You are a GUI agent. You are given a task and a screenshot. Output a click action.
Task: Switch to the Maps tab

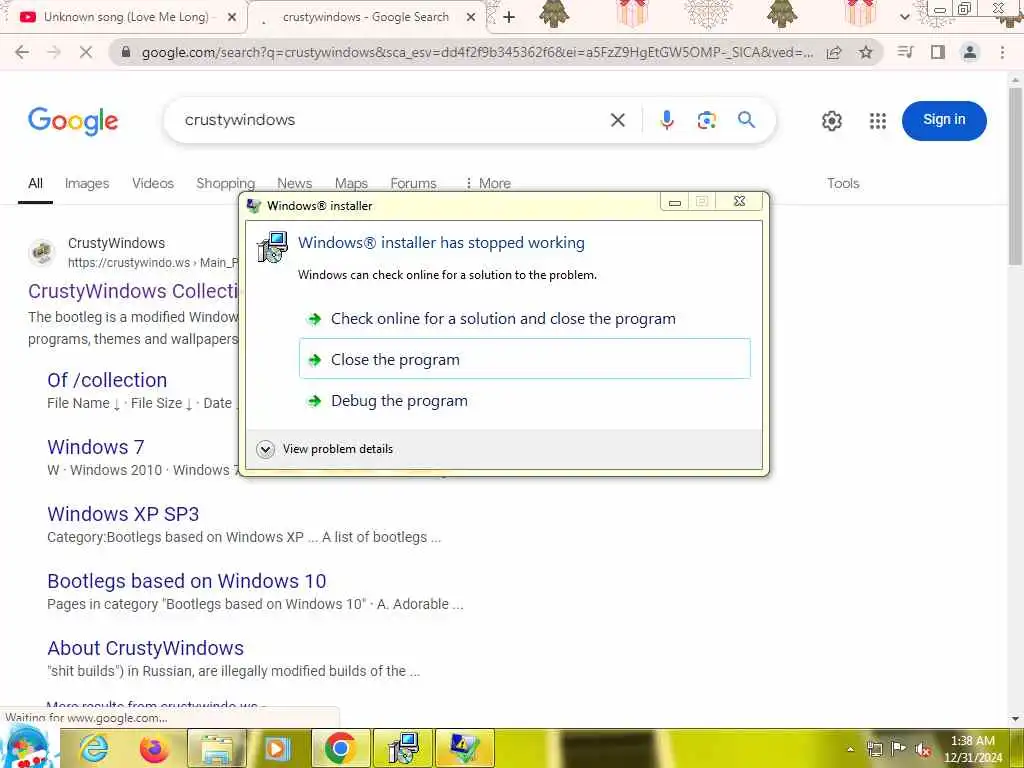click(x=351, y=184)
